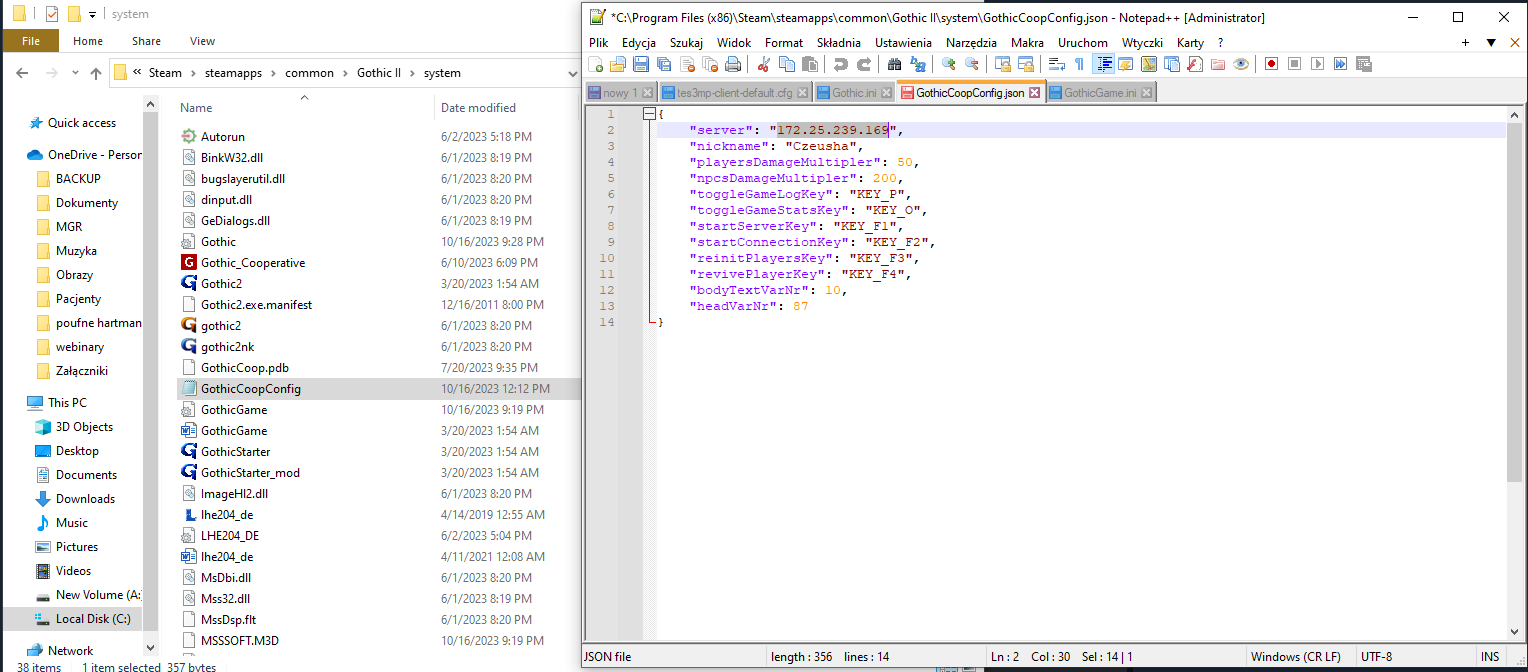This screenshot has height=672, width=1528.
Task: Close the nowy 1 tab
Action: (x=648, y=92)
